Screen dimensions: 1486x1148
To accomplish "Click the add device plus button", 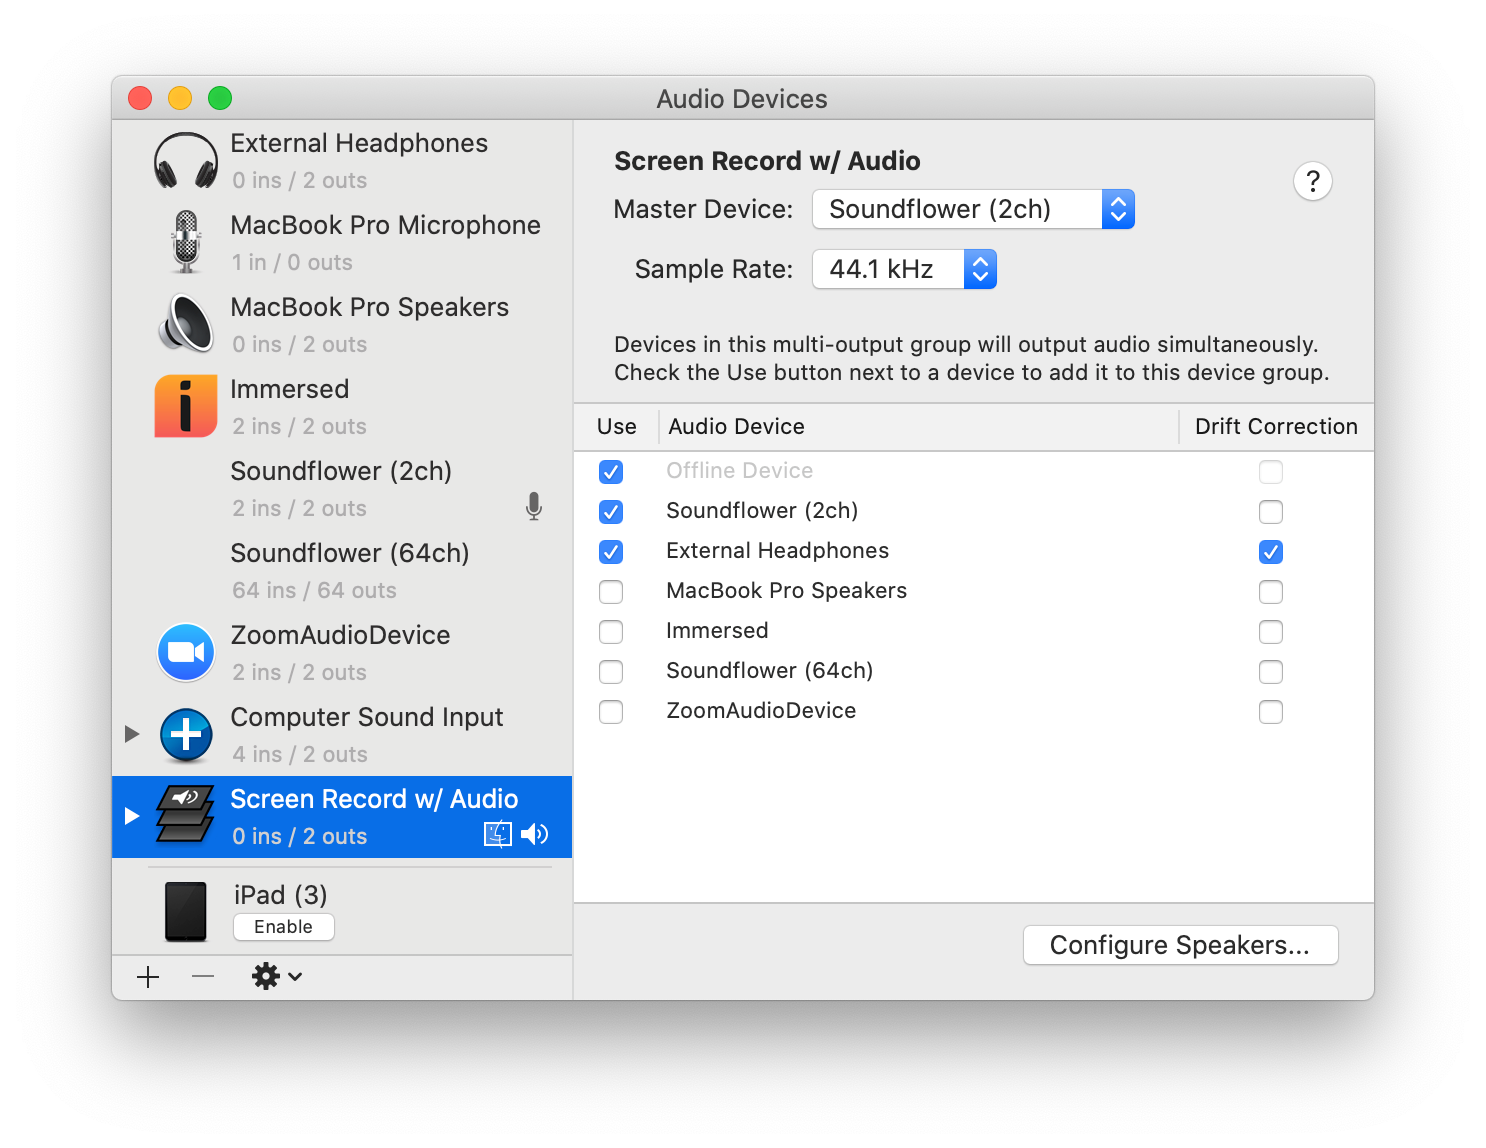I will pyautogui.click(x=148, y=976).
